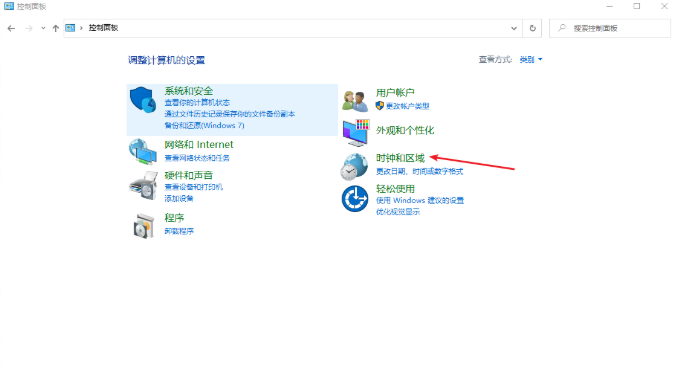675x378 pixels.
Task: Open the 用户帐户 people icon
Action: 355,101
